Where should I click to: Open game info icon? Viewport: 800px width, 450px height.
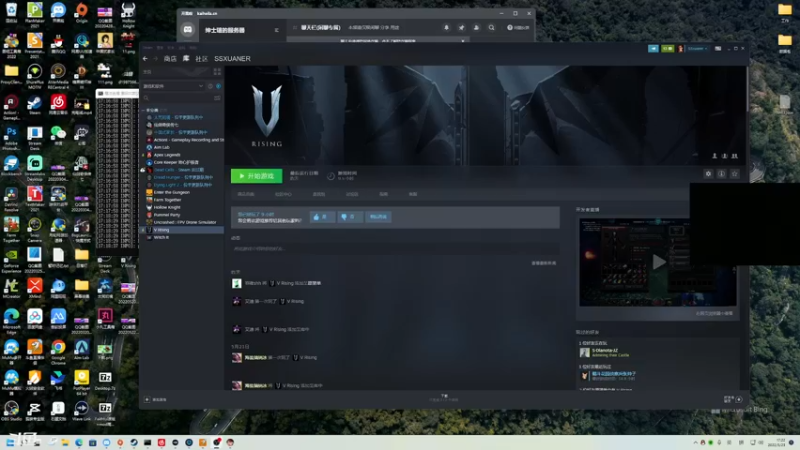point(721,174)
